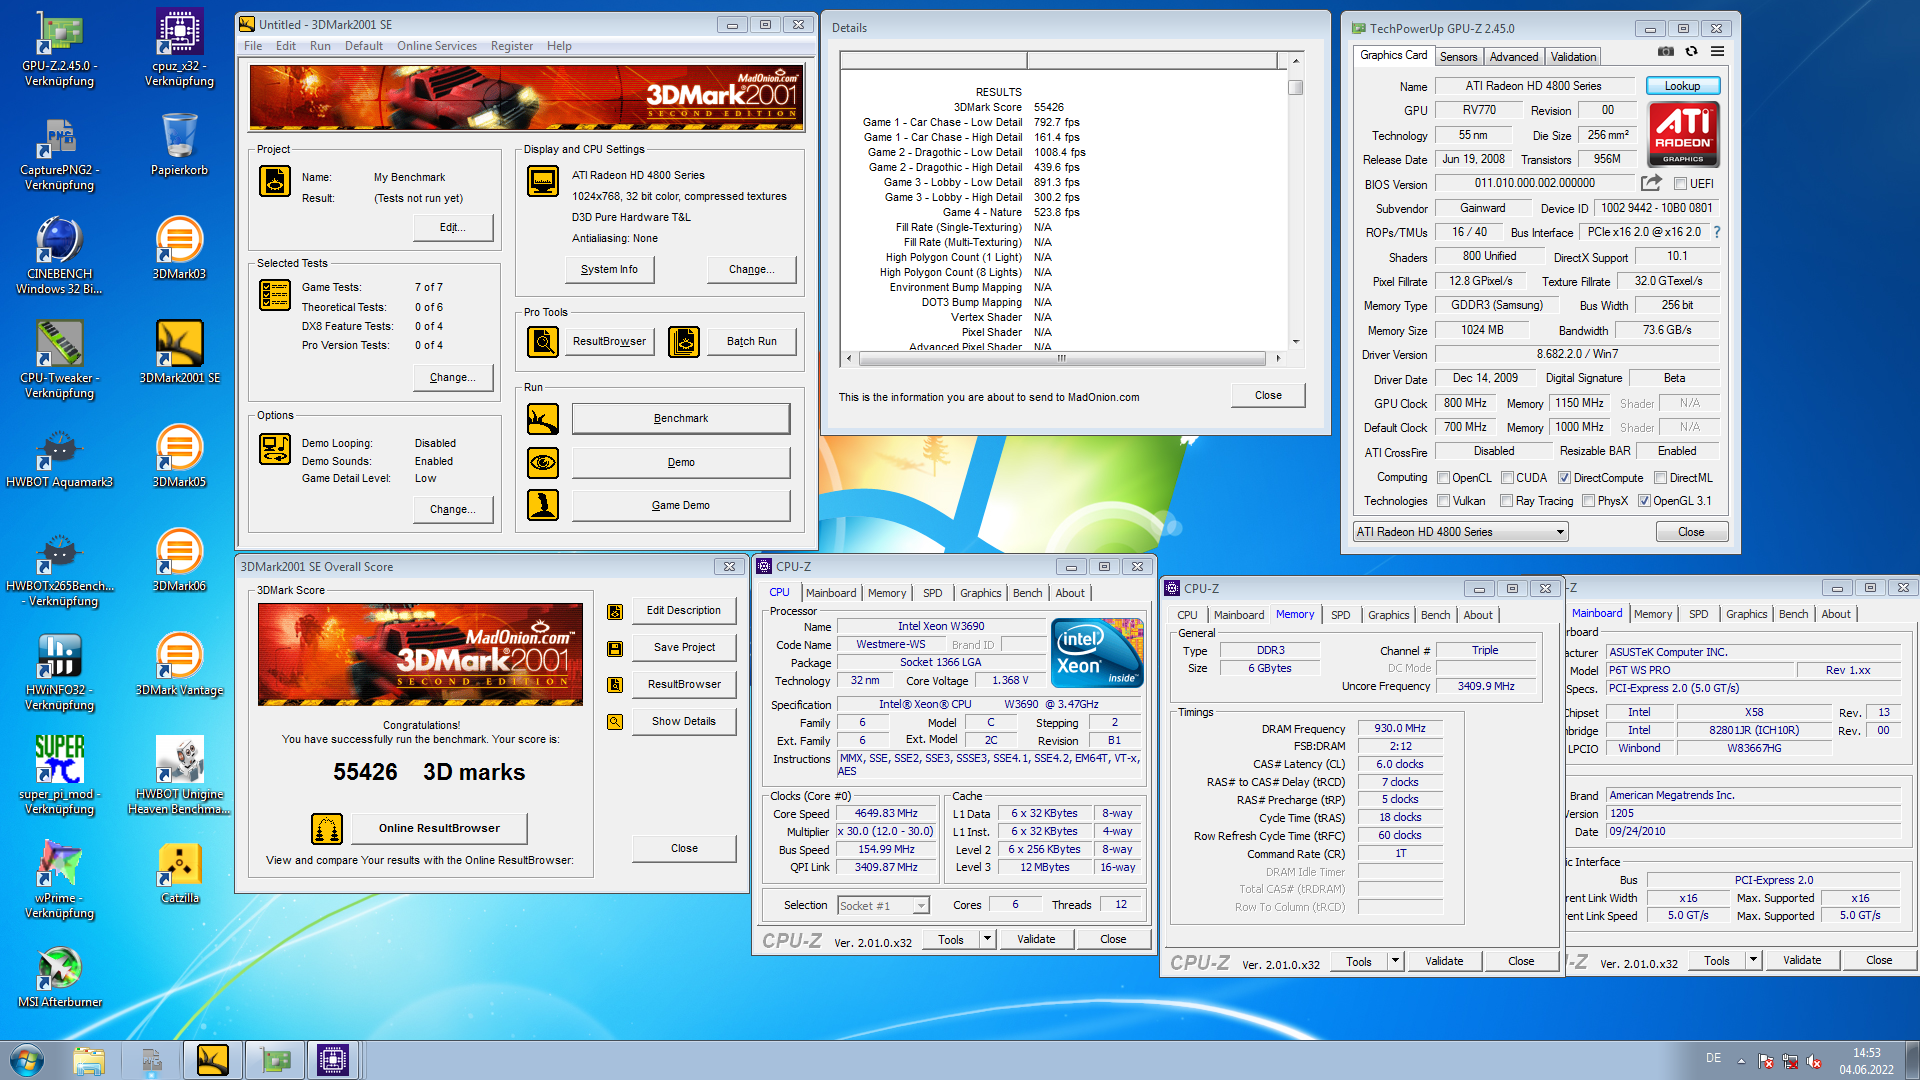Open Windows Explorer from the taskbar

coord(89,1060)
